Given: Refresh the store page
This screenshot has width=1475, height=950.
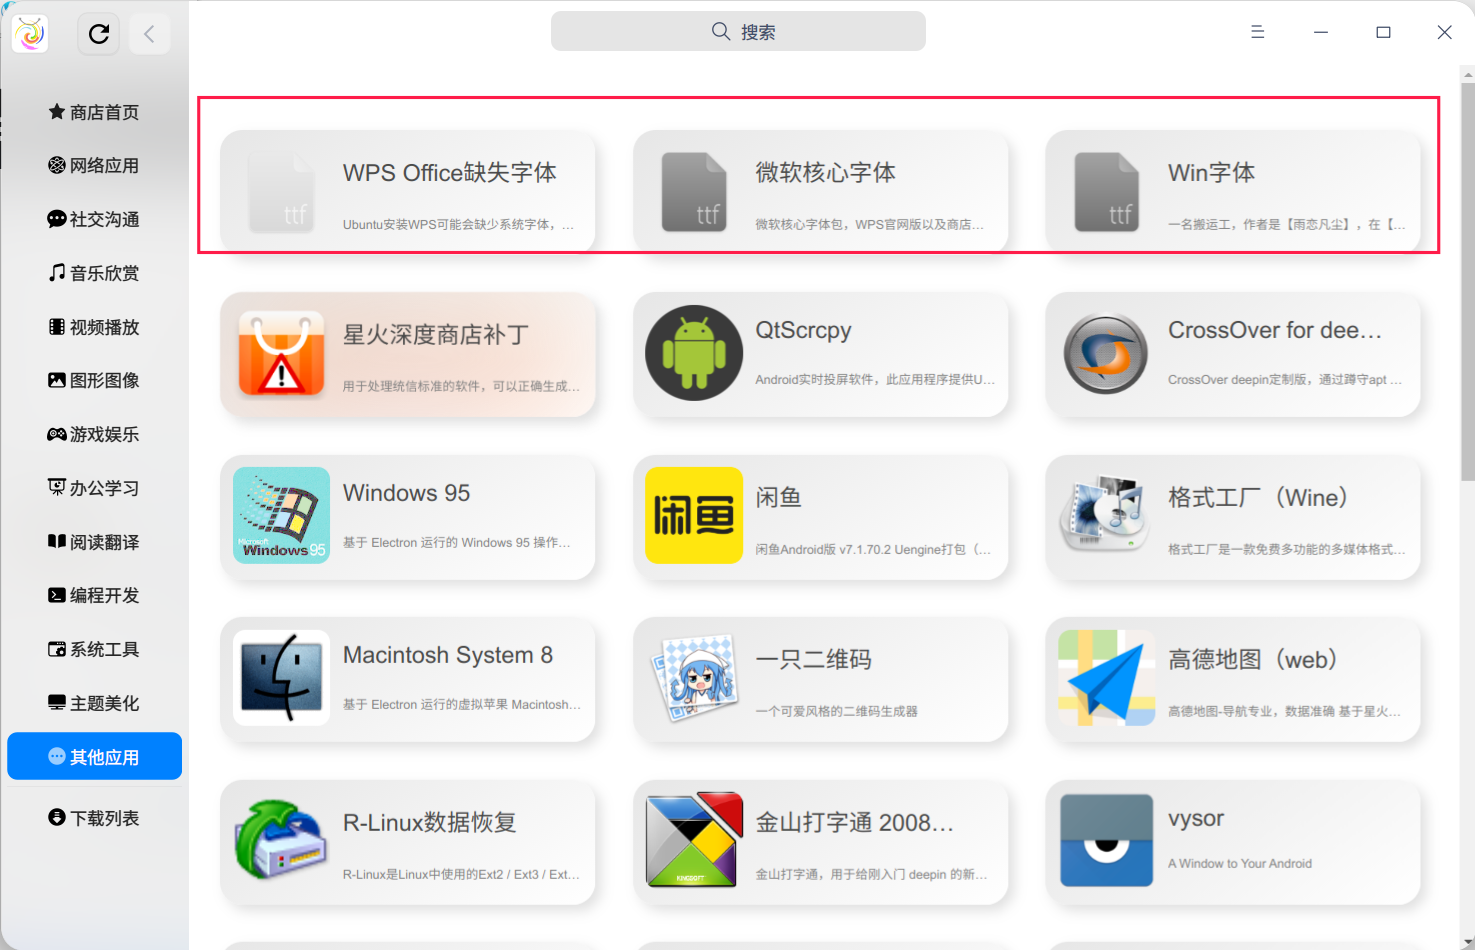Looking at the screenshot, I should (98, 32).
